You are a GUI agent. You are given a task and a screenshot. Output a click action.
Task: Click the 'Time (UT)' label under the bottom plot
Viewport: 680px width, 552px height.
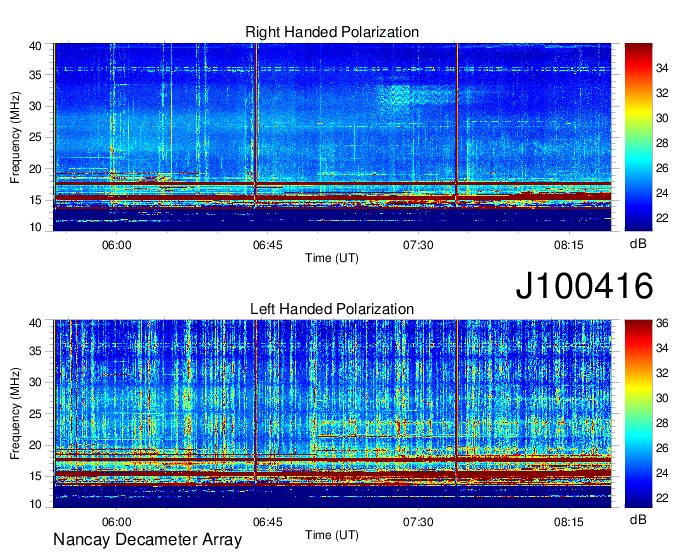click(332, 535)
